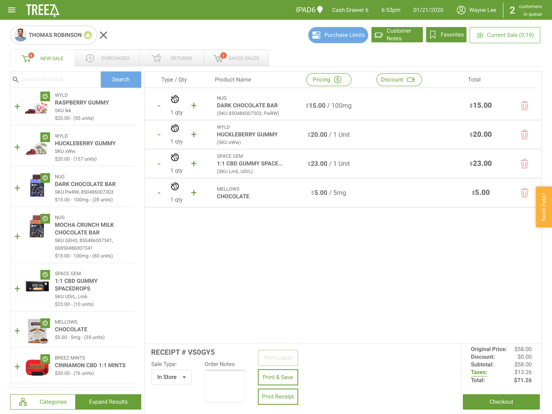
Task: Add 1:1 CBD Gummy Spacedrops product
Action: [17, 288]
